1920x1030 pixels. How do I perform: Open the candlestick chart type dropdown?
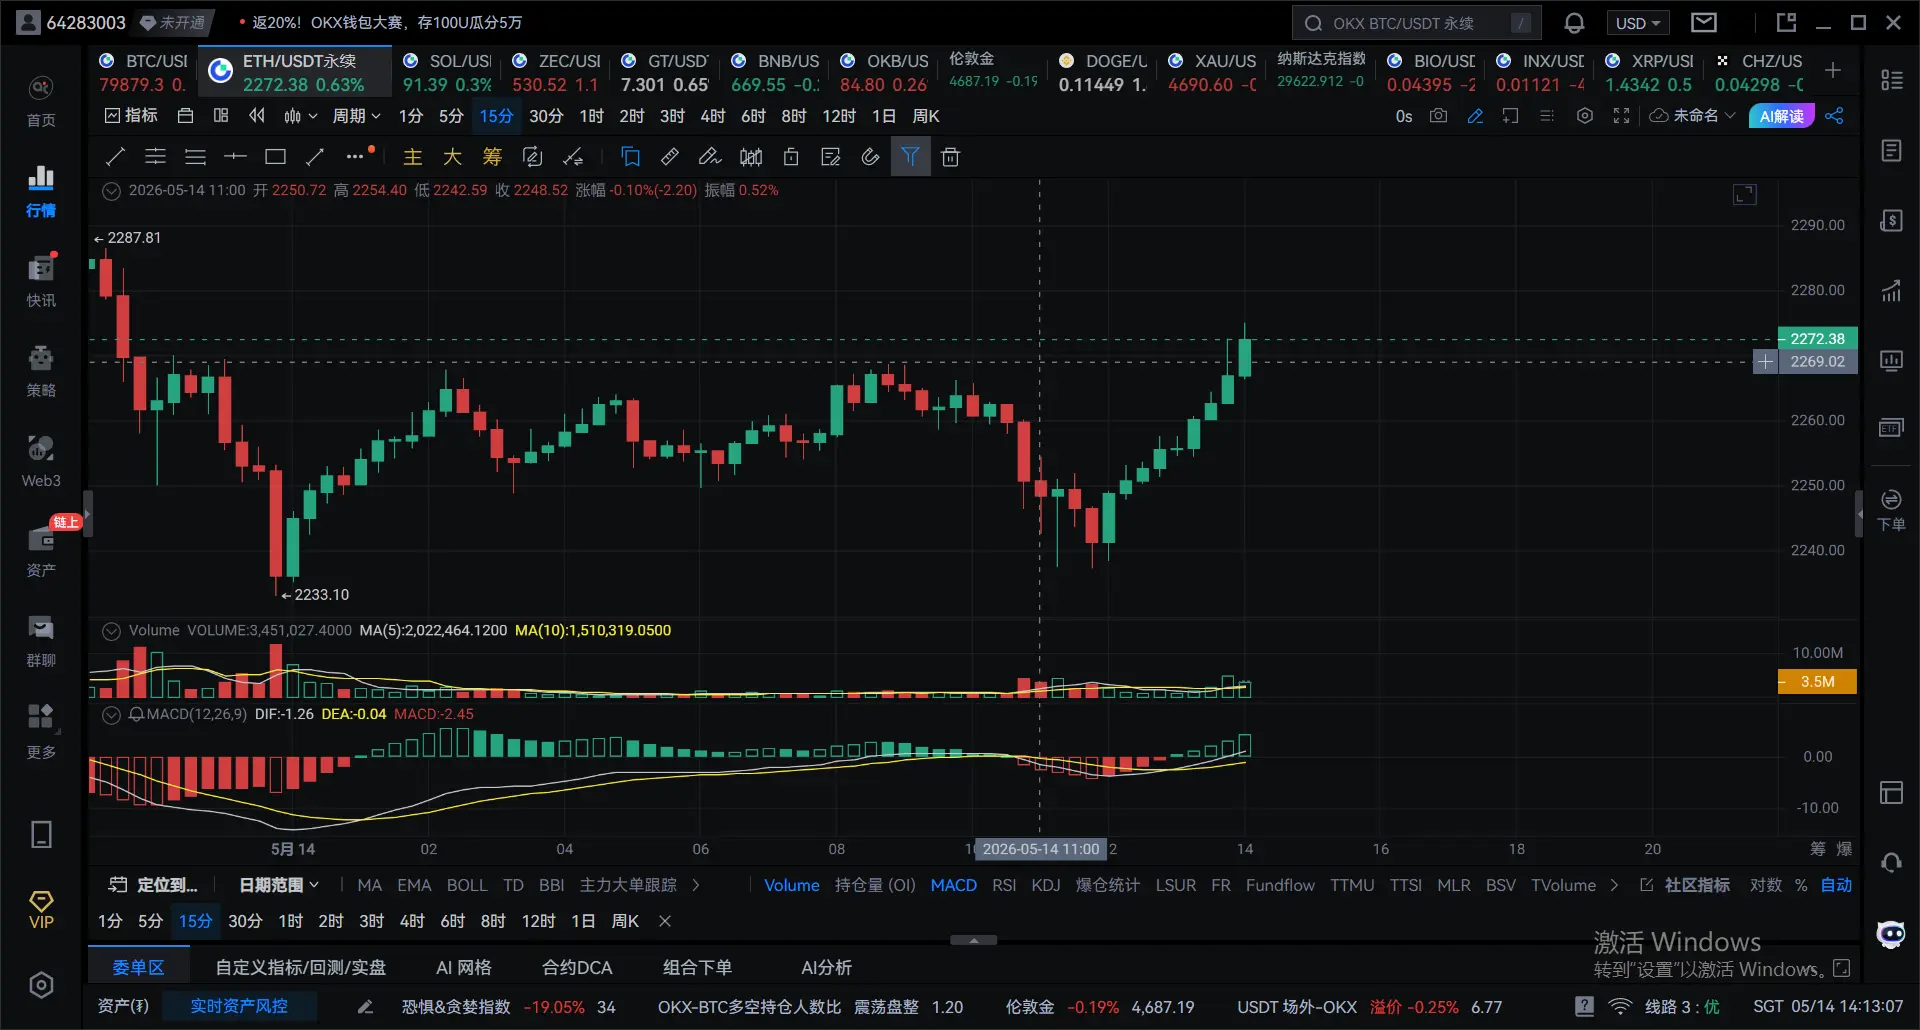click(x=300, y=116)
